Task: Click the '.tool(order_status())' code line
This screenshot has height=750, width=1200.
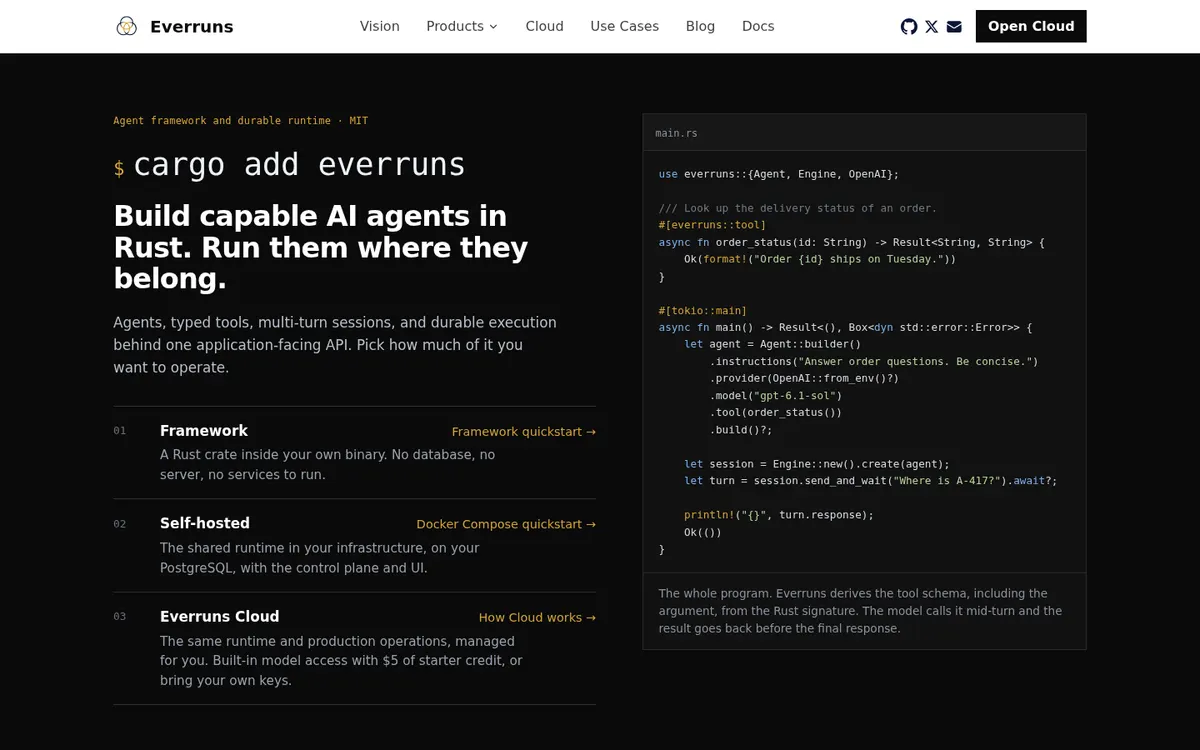Action: click(x=776, y=412)
